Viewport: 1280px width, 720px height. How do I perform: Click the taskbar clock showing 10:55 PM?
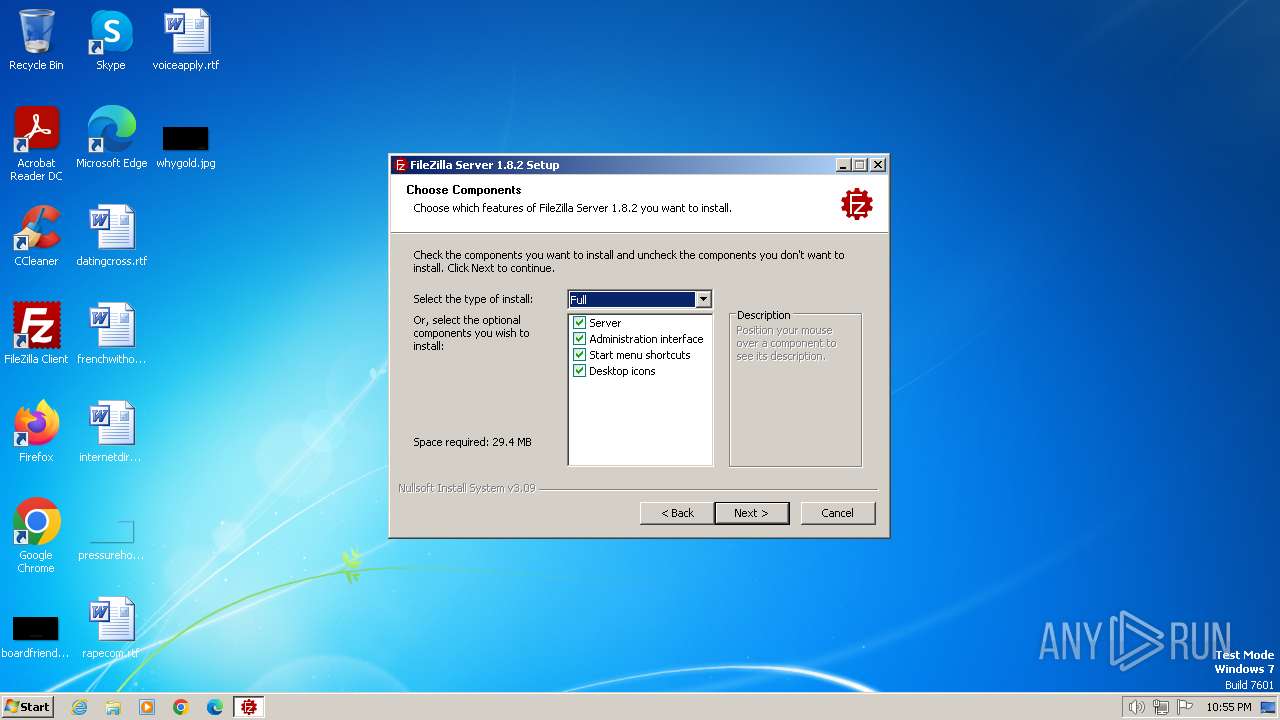click(x=1229, y=707)
